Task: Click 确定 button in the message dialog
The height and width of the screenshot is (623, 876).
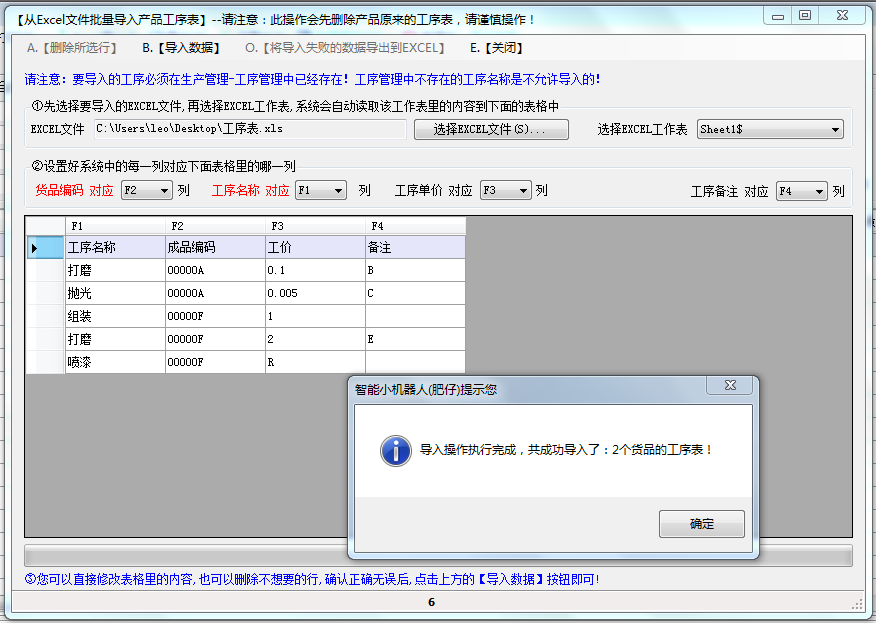Action: click(x=701, y=524)
